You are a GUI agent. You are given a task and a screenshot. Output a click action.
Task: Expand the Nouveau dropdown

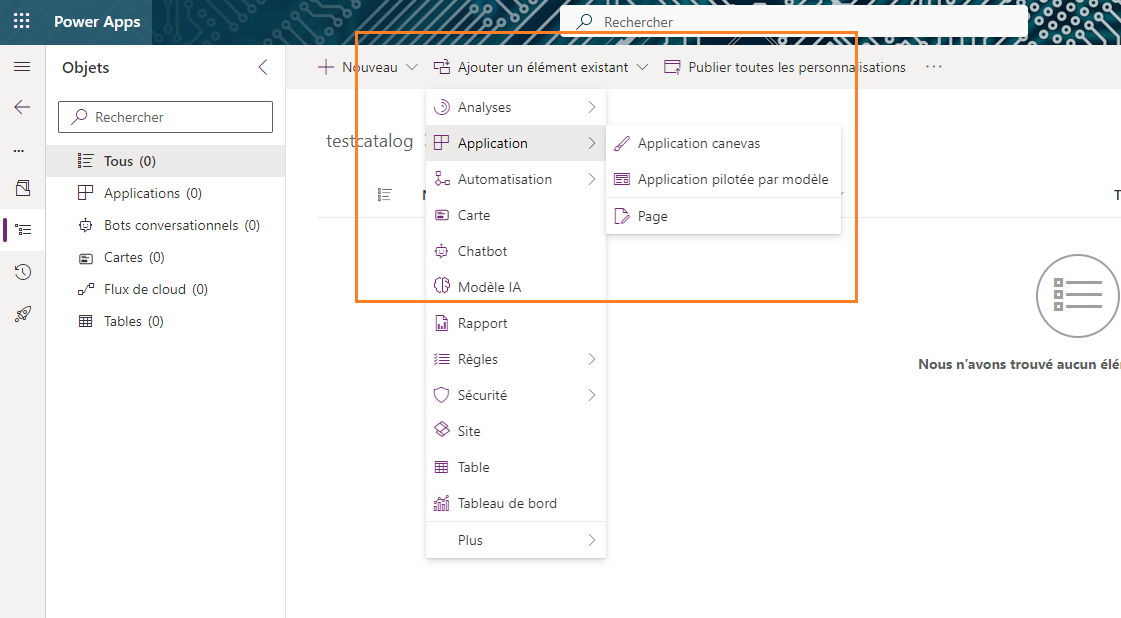(x=367, y=67)
